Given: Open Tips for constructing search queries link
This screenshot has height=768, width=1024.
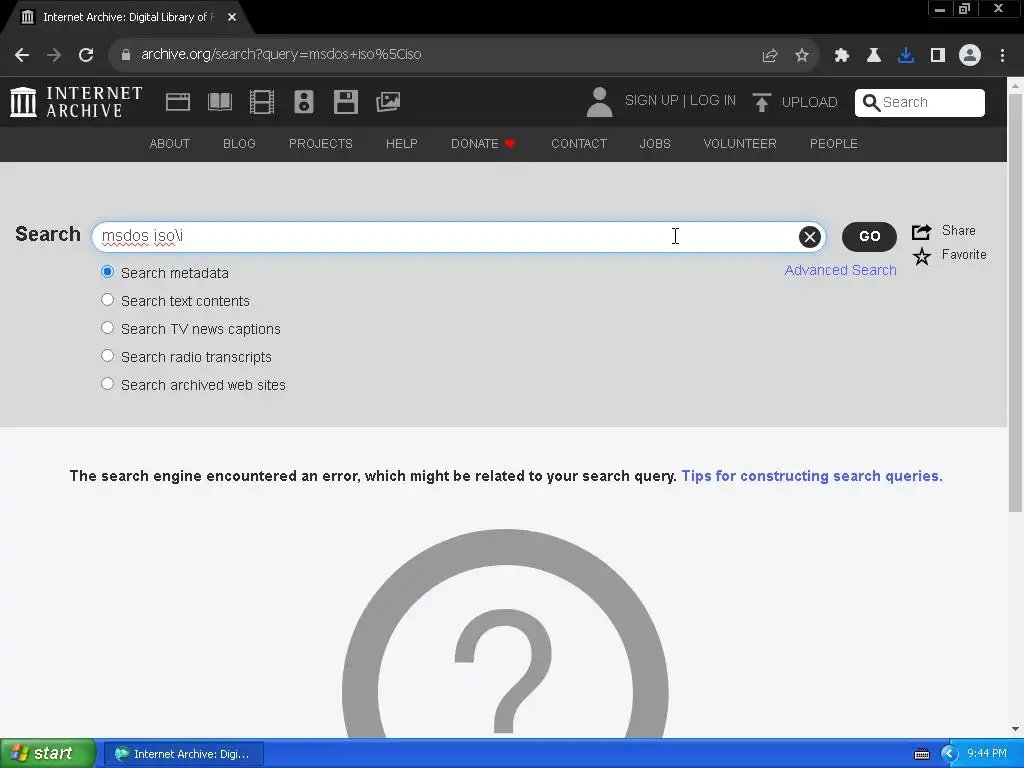Looking at the screenshot, I should 812,476.
